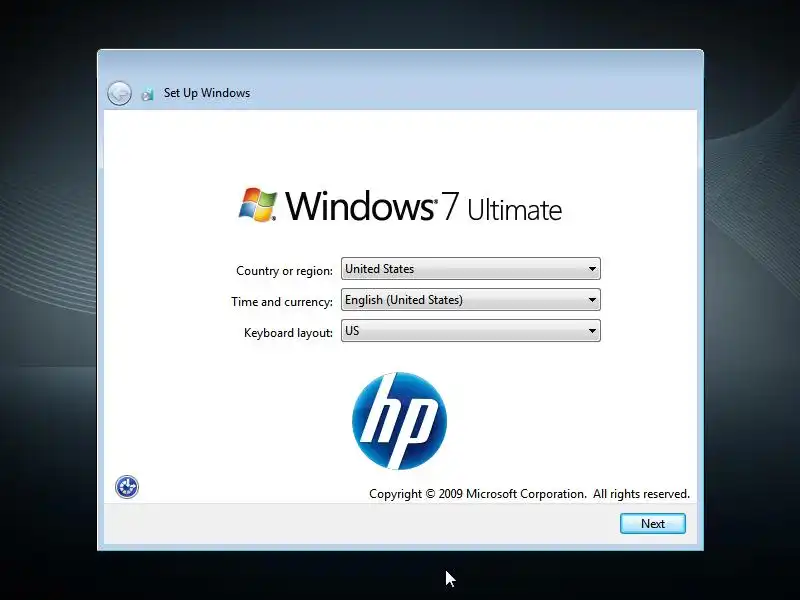Click the HP logo
The image size is (800, 600).
coord(399,421)
